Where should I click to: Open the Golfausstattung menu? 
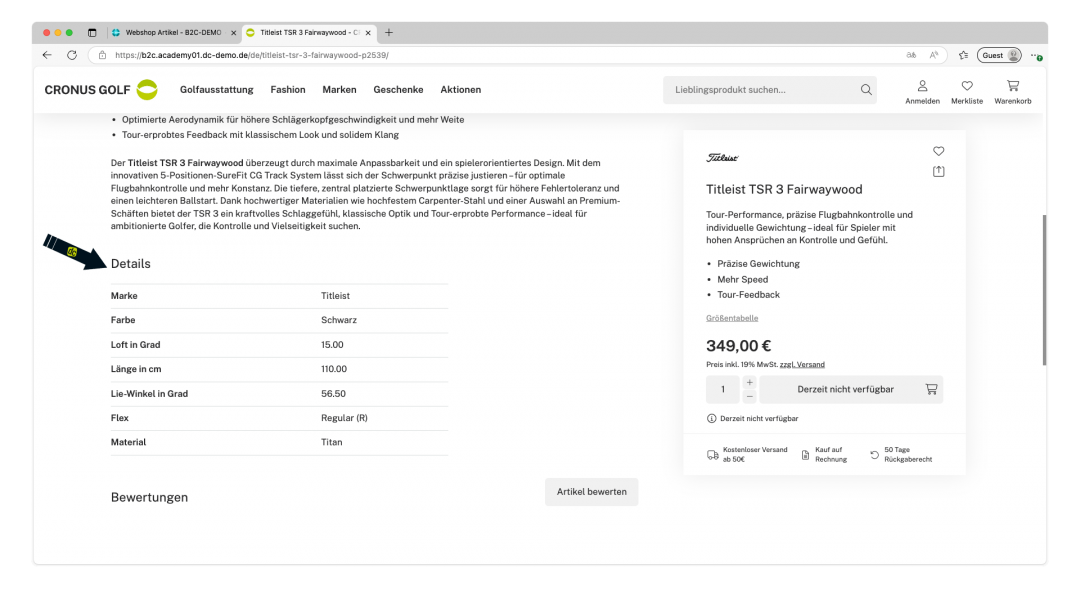(216, 90)
